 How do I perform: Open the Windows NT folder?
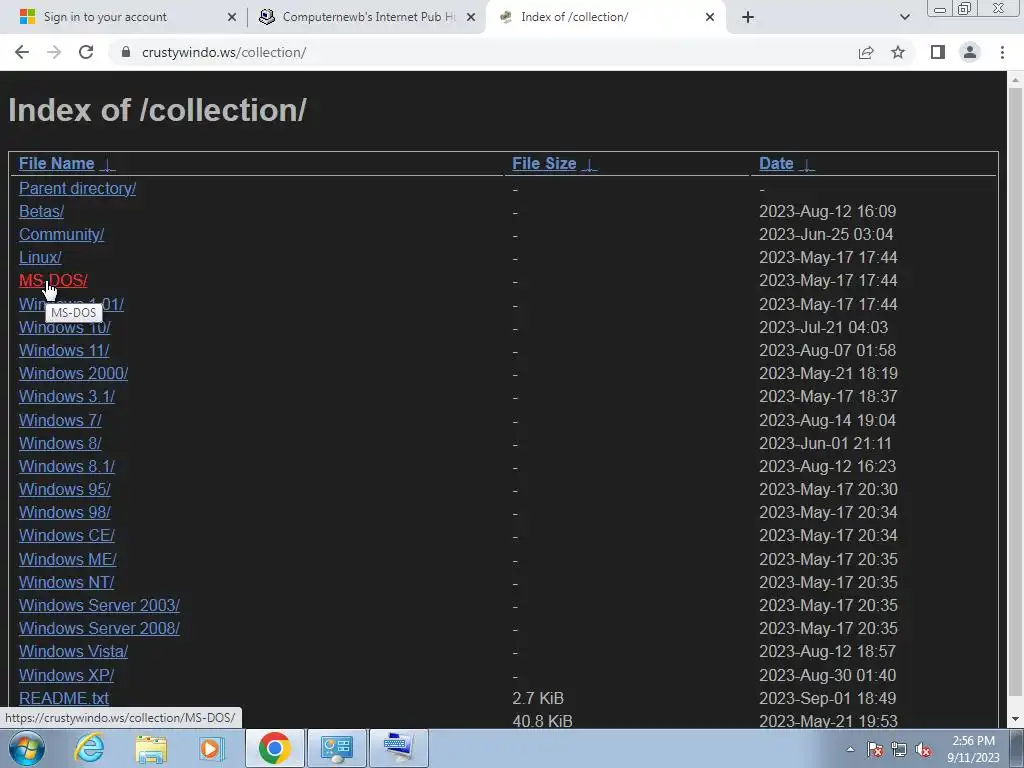click(67, 582)
